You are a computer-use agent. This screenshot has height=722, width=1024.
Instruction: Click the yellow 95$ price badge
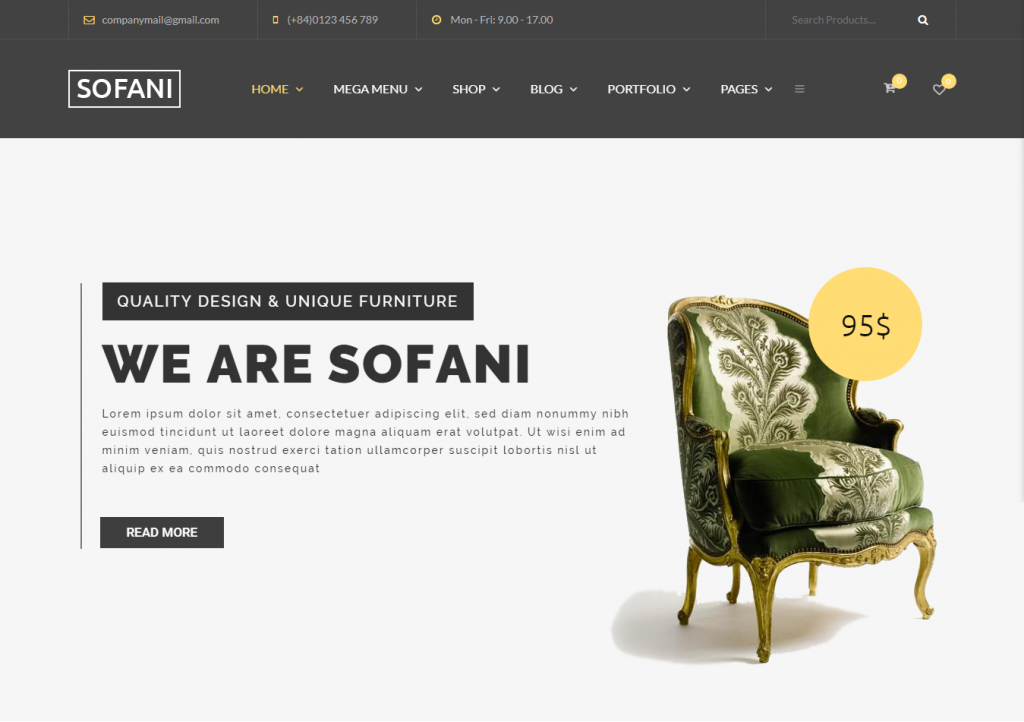tap(865, 324)
